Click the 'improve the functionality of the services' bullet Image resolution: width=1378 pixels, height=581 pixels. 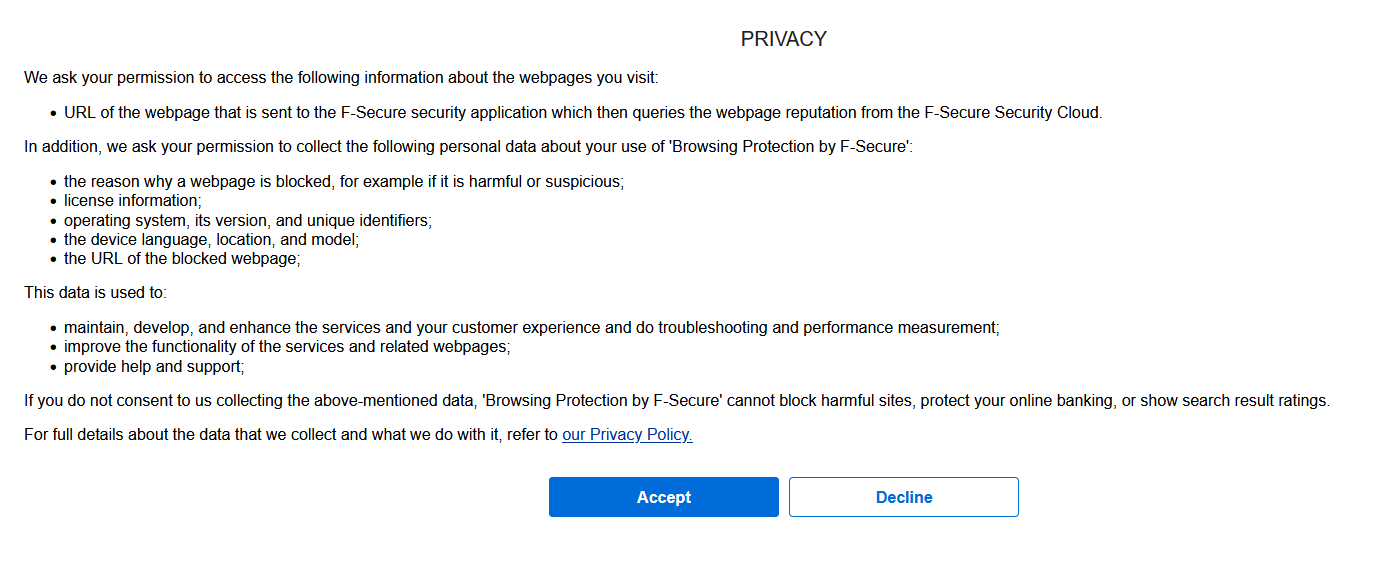[287, 347]
